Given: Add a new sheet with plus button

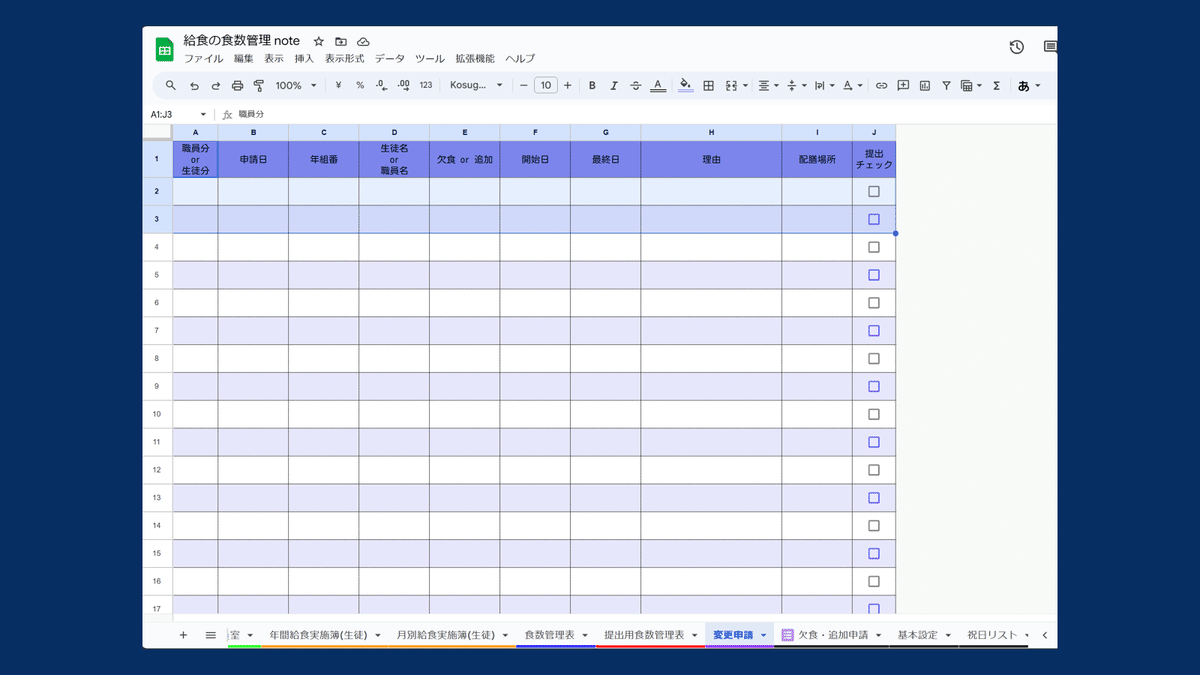Looking at the screenshot, I should point(183,635).
